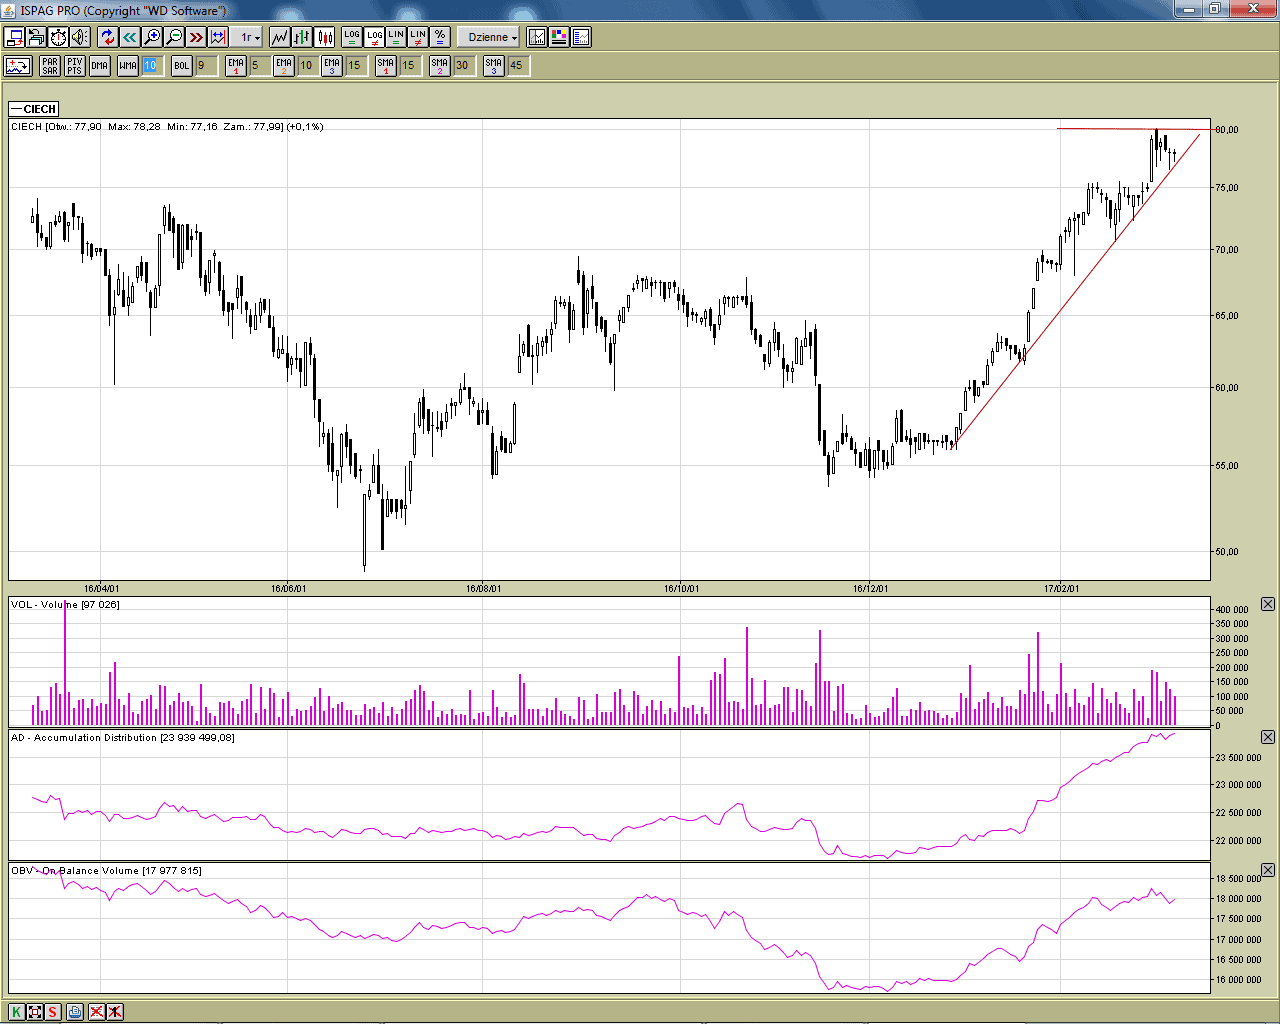Screen dimensions: 1280x1024
Task: Open the Dzienne interval dropdown
Action: [x=492, y=37]
